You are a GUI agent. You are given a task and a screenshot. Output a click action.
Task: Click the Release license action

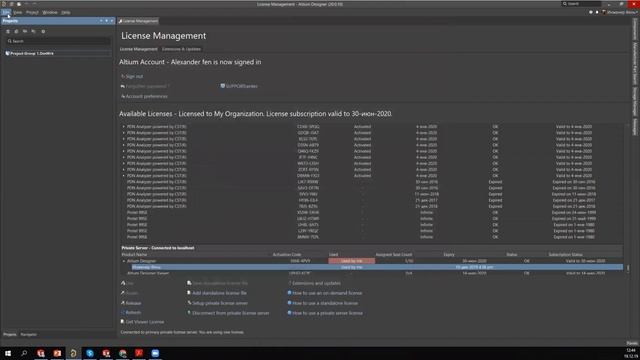point(131,303)
